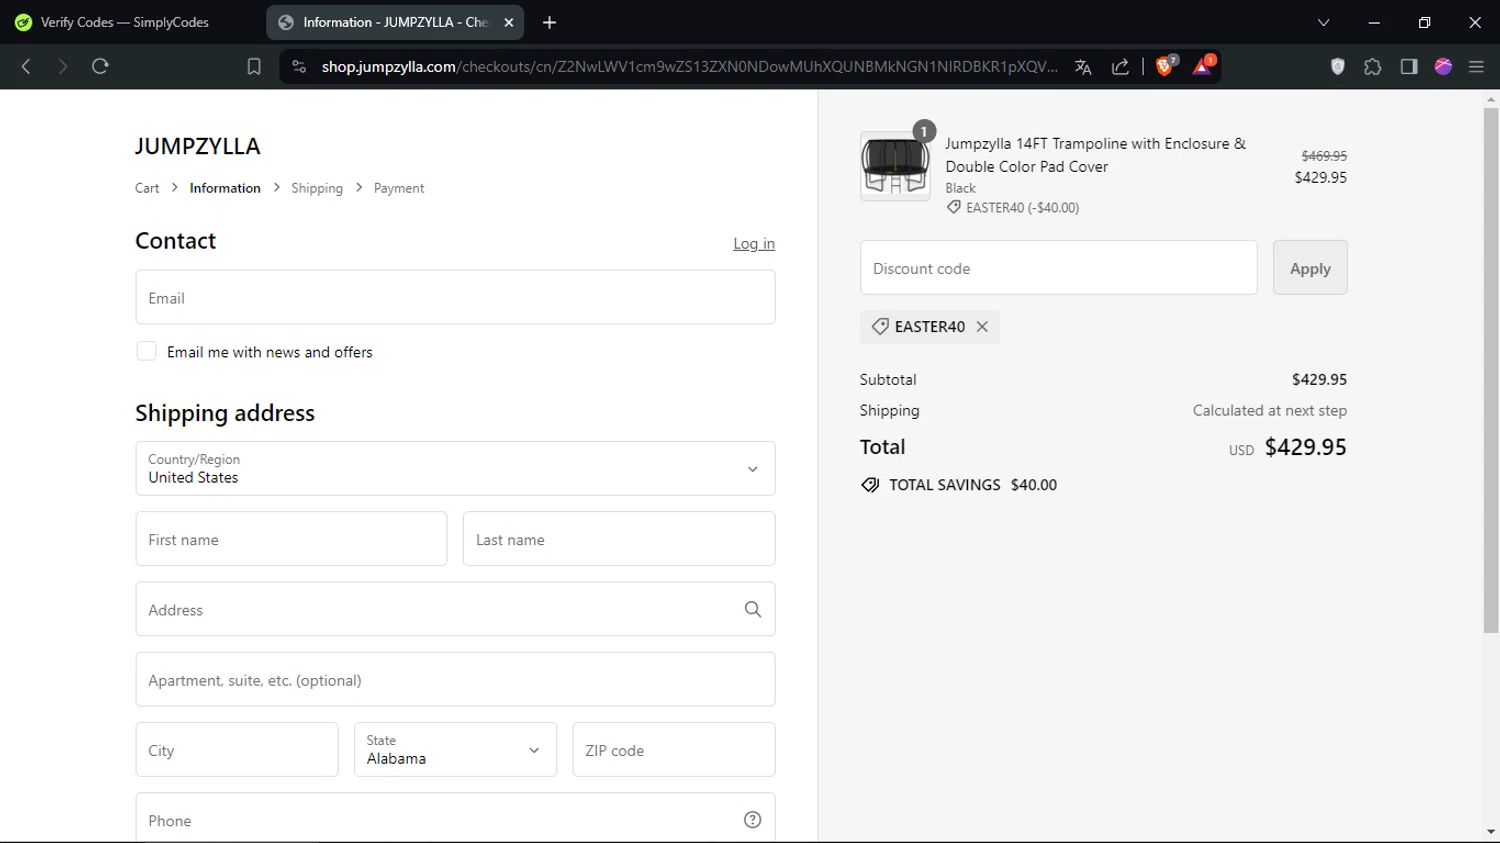Focus the Phone field

[x=455, y=818]
